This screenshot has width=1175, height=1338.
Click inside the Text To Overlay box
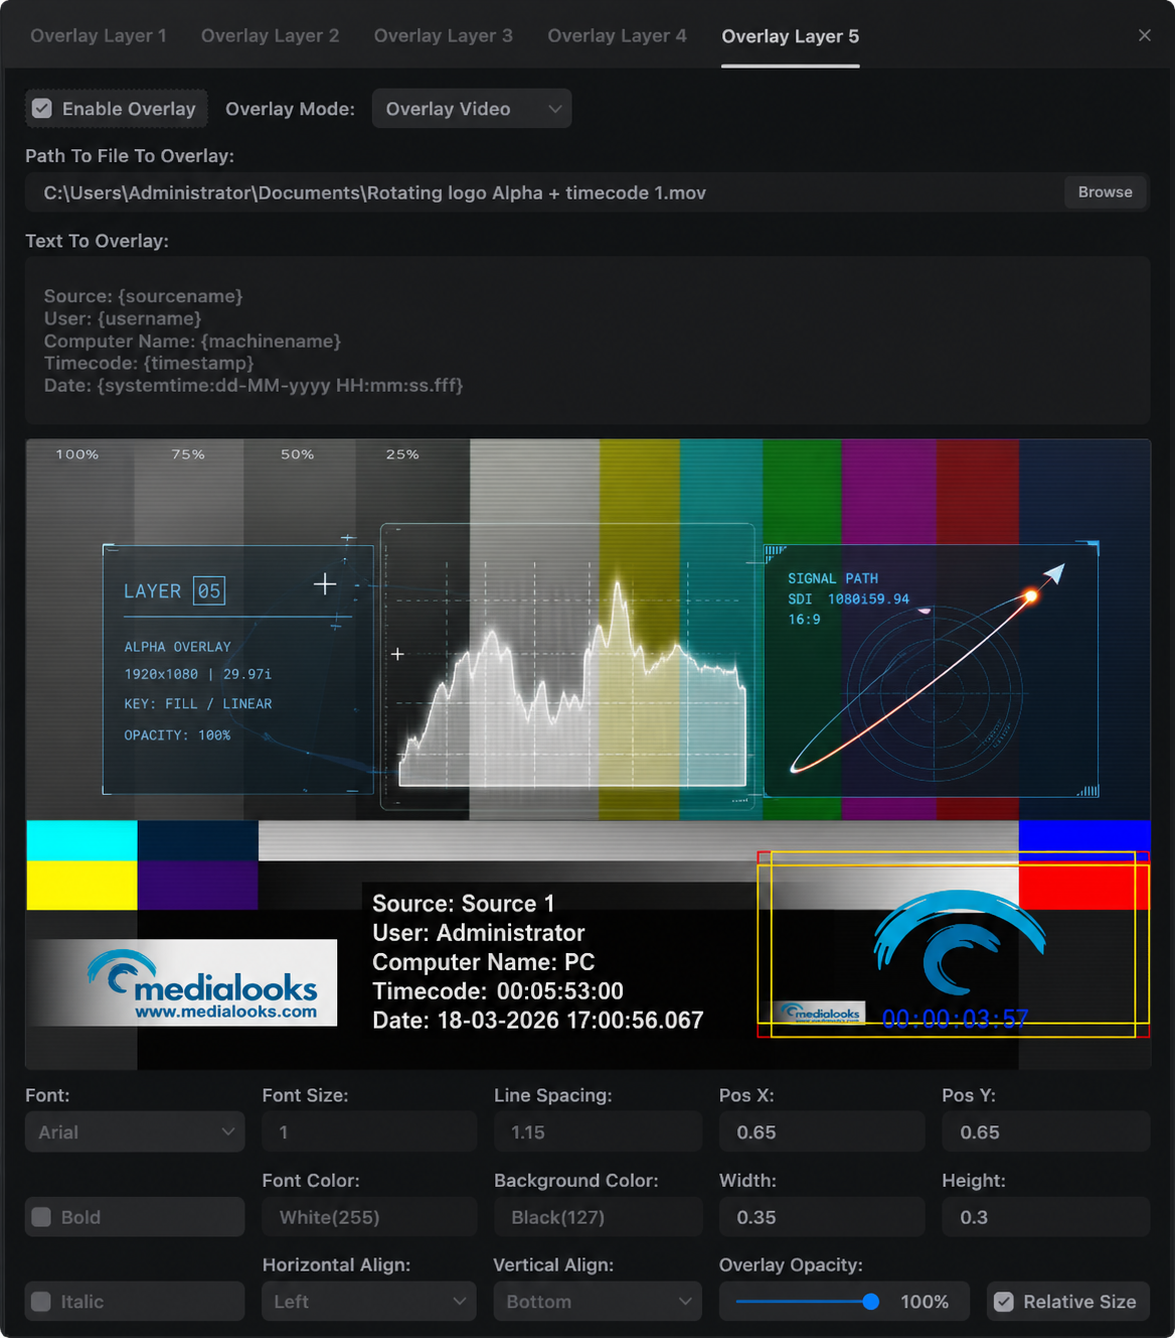click(x=588, y=341)
